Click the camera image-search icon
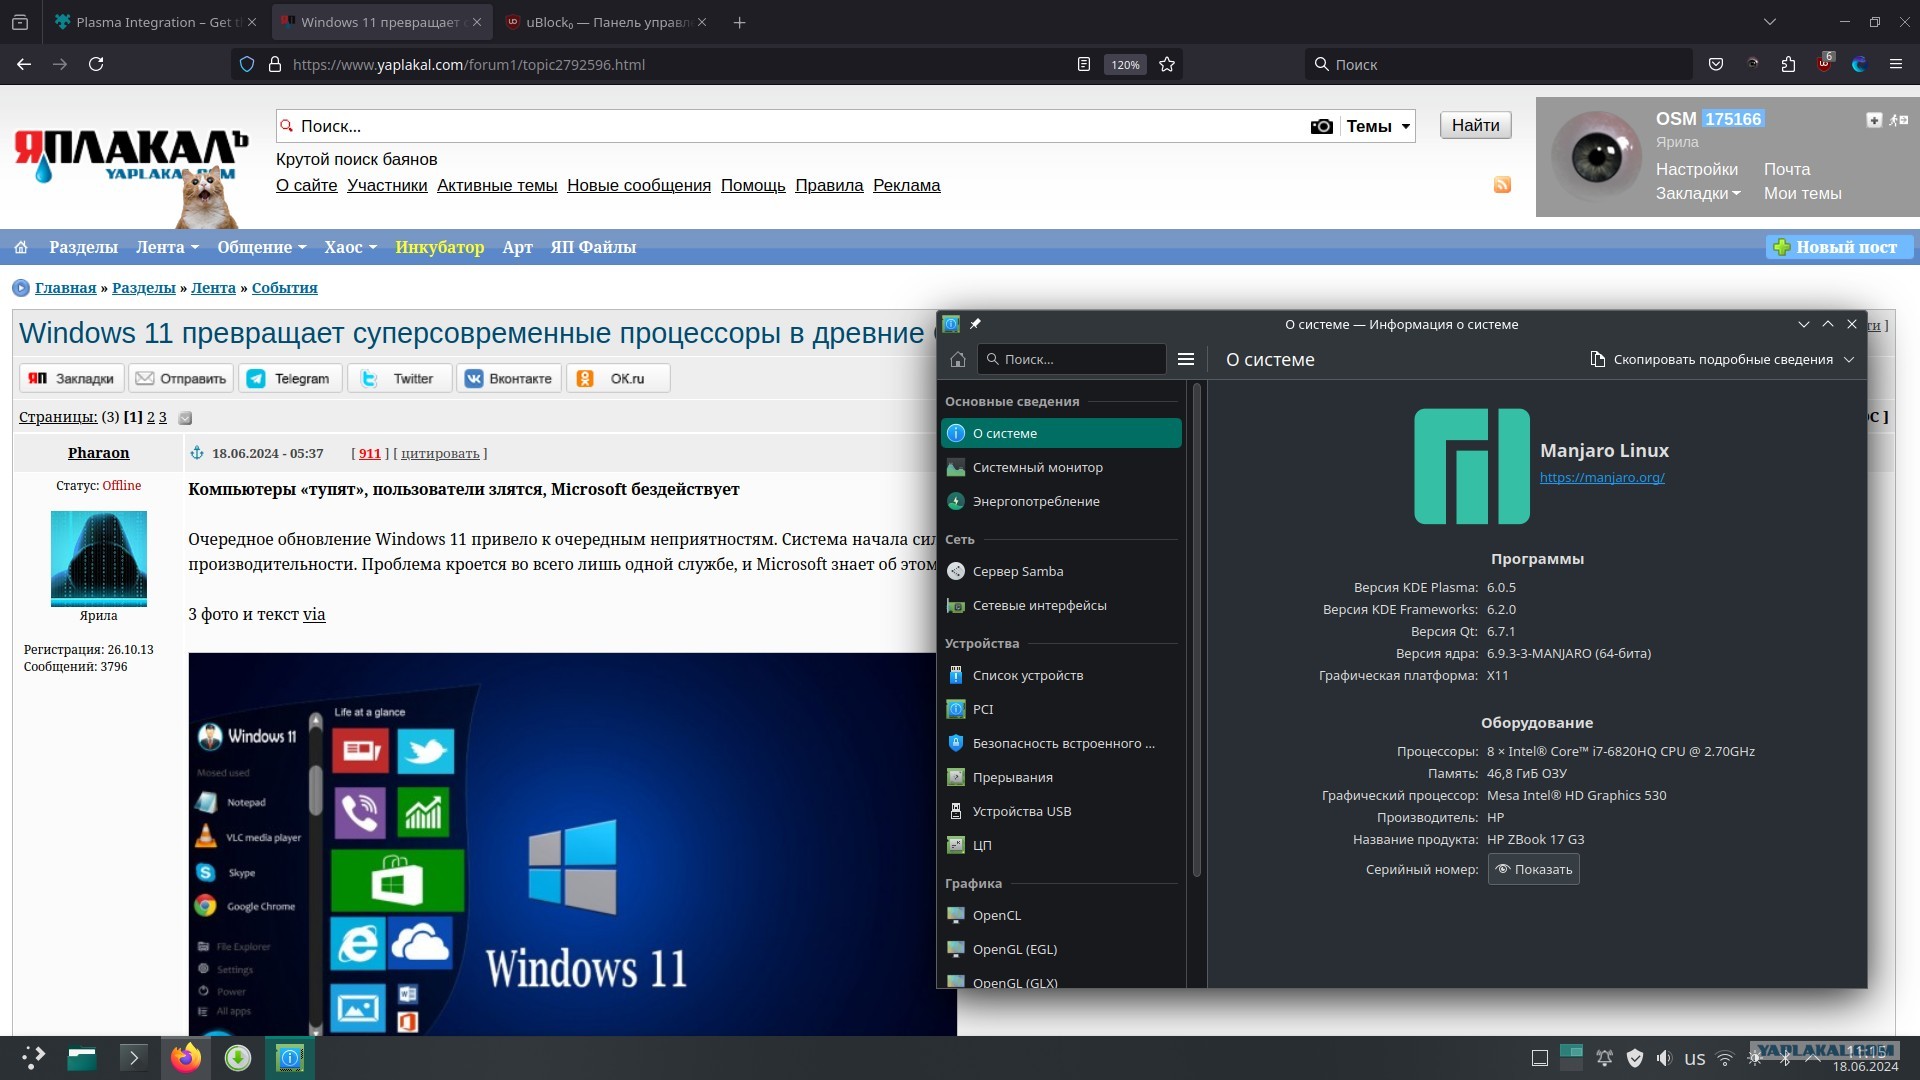This screenshot has height=1080, width=1920. [1321, 126]
